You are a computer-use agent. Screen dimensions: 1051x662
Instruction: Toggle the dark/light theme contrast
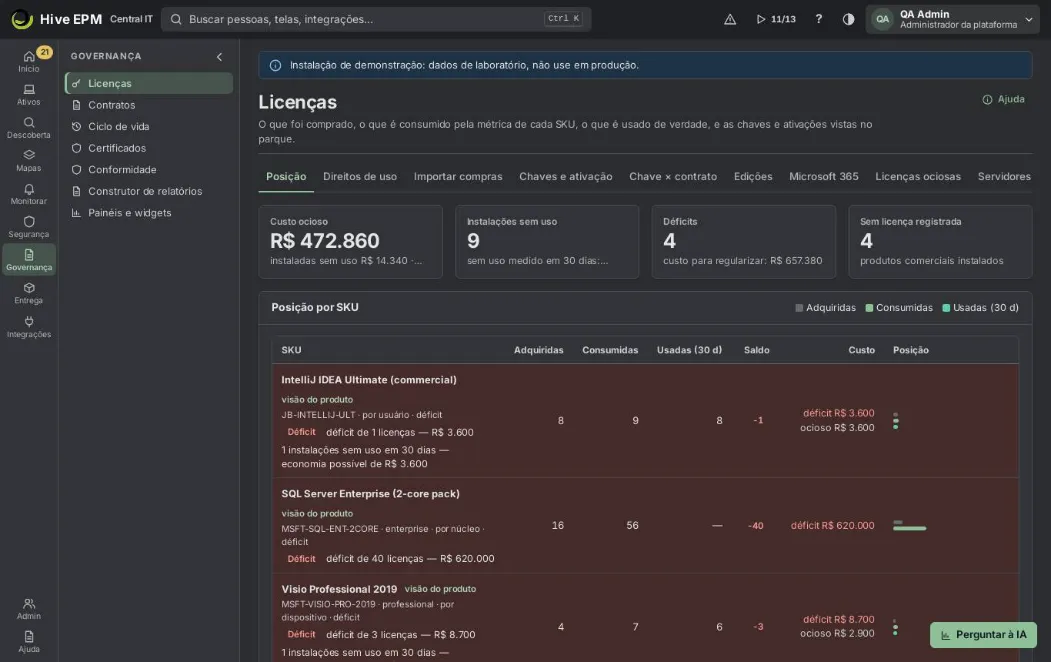click(848, 19)
